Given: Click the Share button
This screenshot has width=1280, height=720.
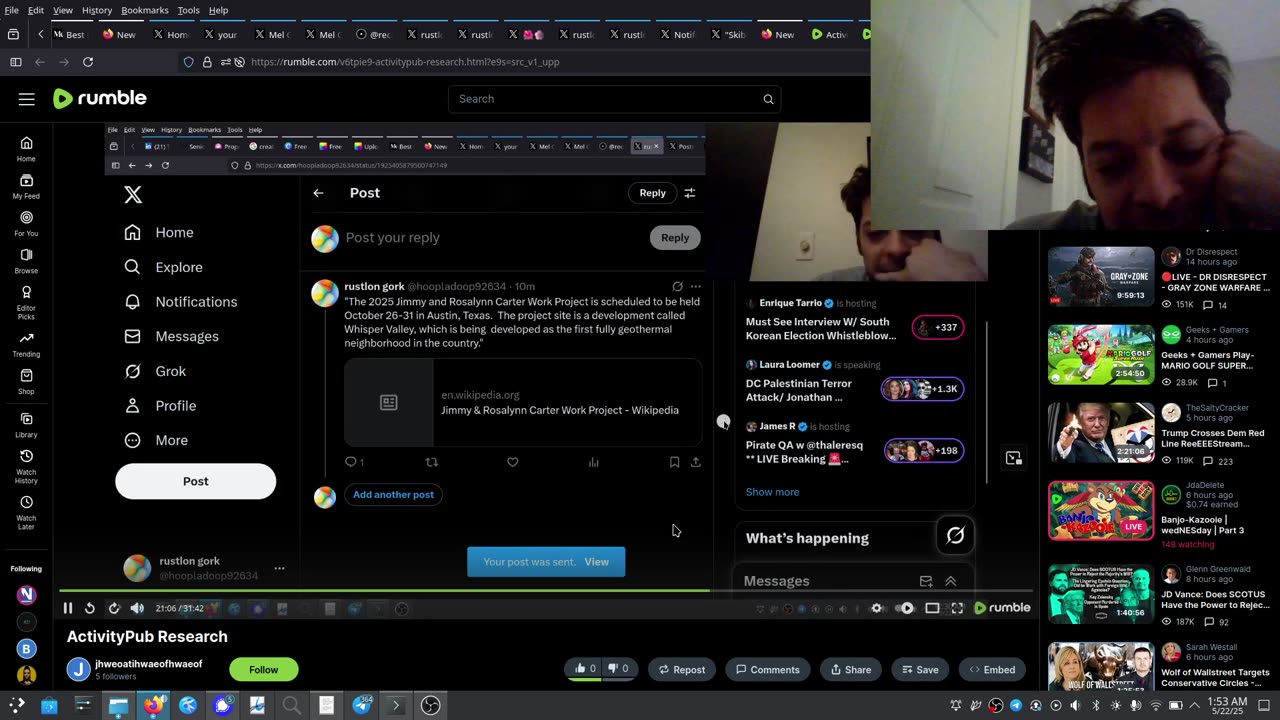Looking at the screenshot, I should pyautogui.click(x=851, y=670).
